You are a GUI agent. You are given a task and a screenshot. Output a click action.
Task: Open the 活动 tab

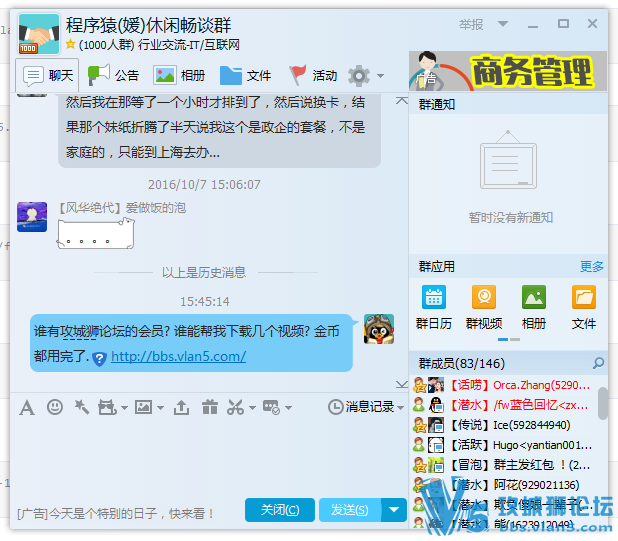point(313,75)
